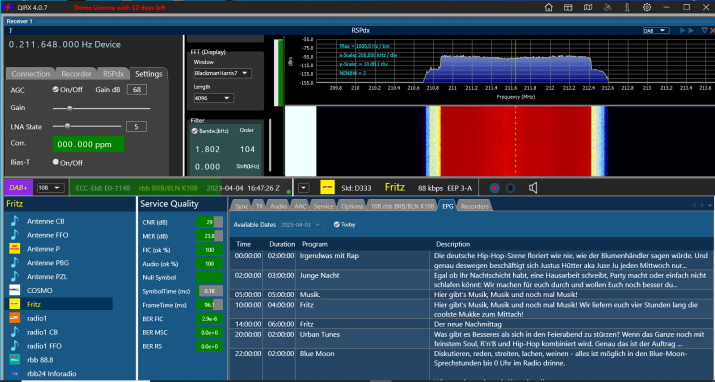Viewport: 715px width, 382px height.
Task: Toggle Bias-T On/Off radio button
Action: coord(56,162)
